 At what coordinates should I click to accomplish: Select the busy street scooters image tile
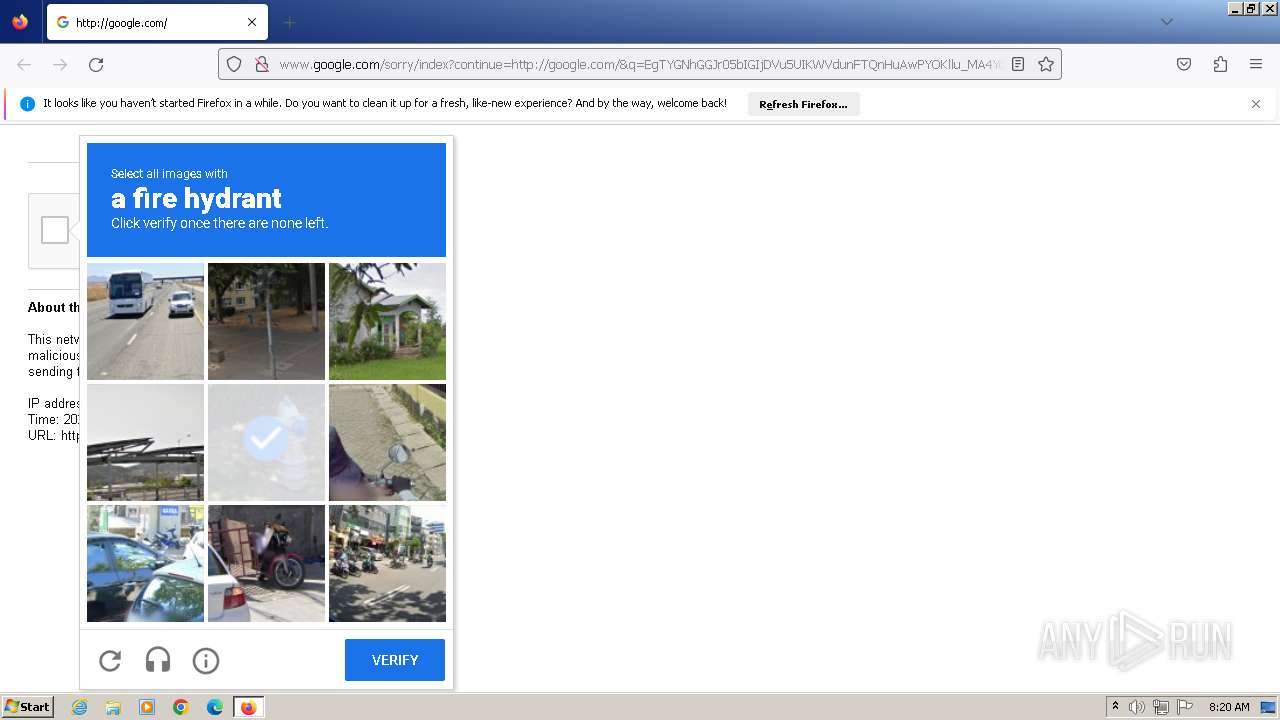pyautogui.click(x=387, y=563)
